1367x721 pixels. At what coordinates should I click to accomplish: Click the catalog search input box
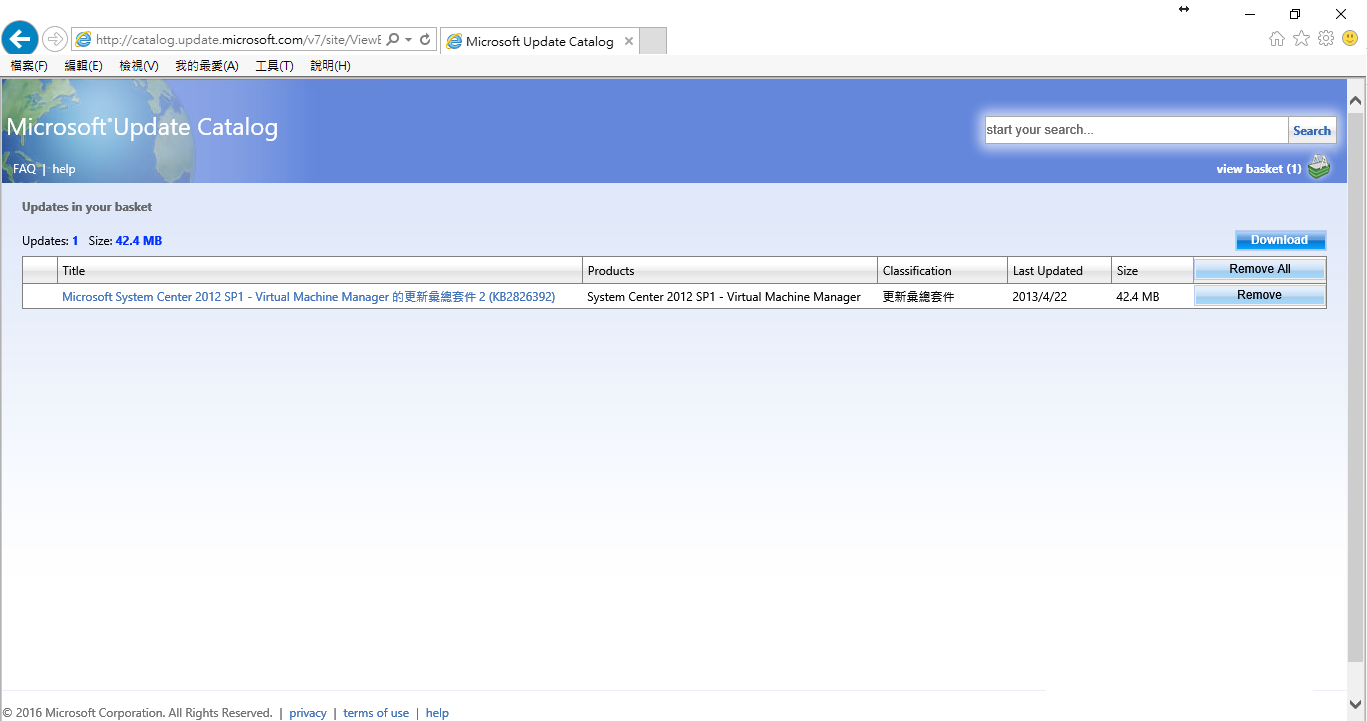pyautogui.click(x=1136, y=130)
